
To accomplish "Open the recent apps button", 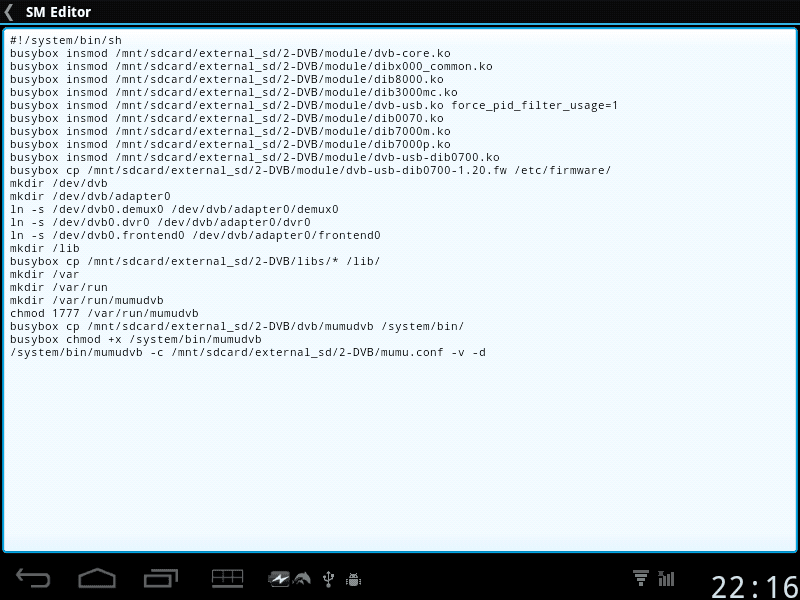I will pyautogui.click(x=161, y=579).
